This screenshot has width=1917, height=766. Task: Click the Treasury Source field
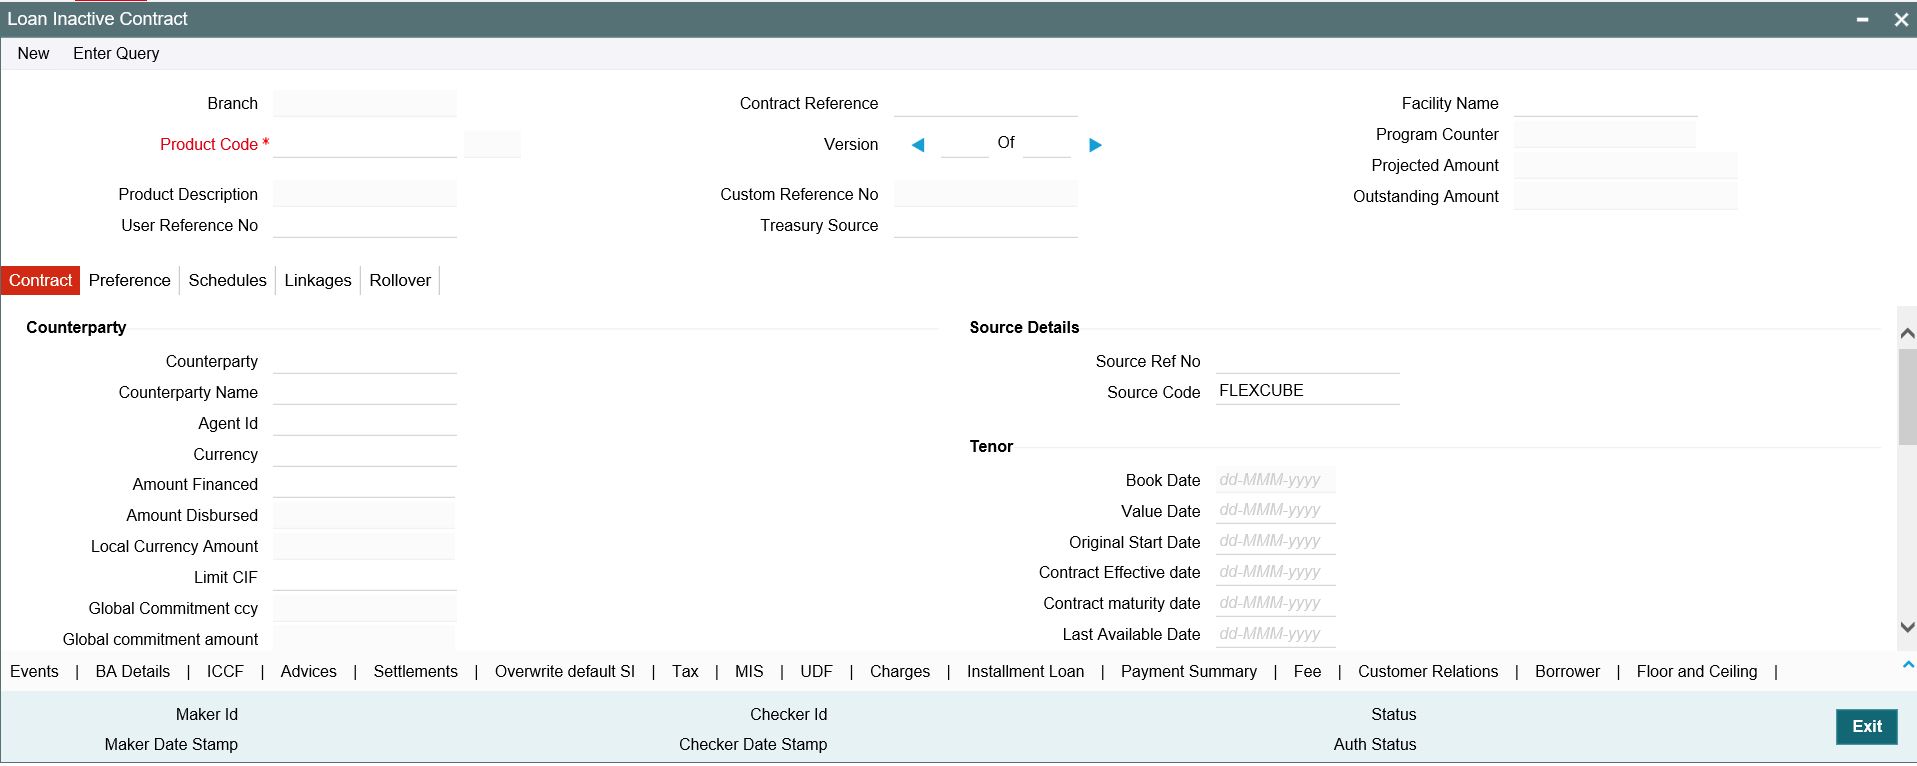(x=986, y=225)
